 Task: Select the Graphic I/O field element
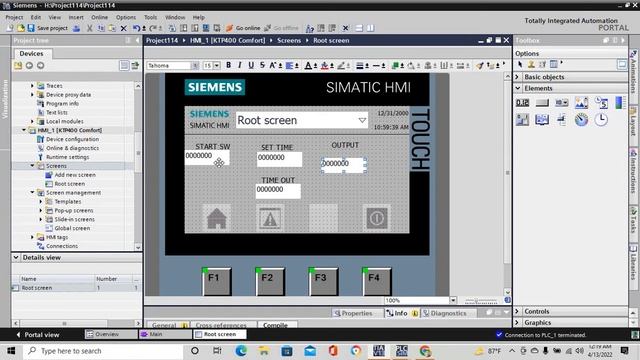[x=581, y=102]
